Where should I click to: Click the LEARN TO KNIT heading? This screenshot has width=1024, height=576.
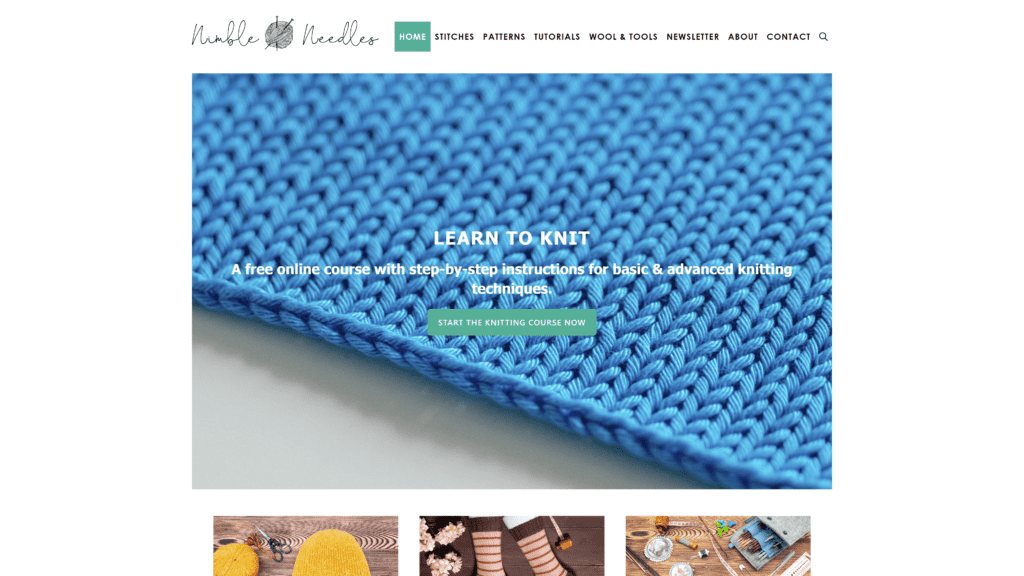coord(512,238)
